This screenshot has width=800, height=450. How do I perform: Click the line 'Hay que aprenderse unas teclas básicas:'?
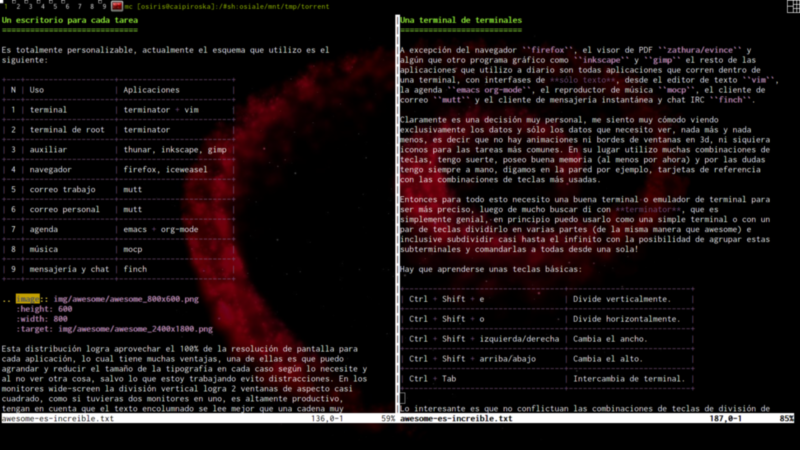(491, 269)
